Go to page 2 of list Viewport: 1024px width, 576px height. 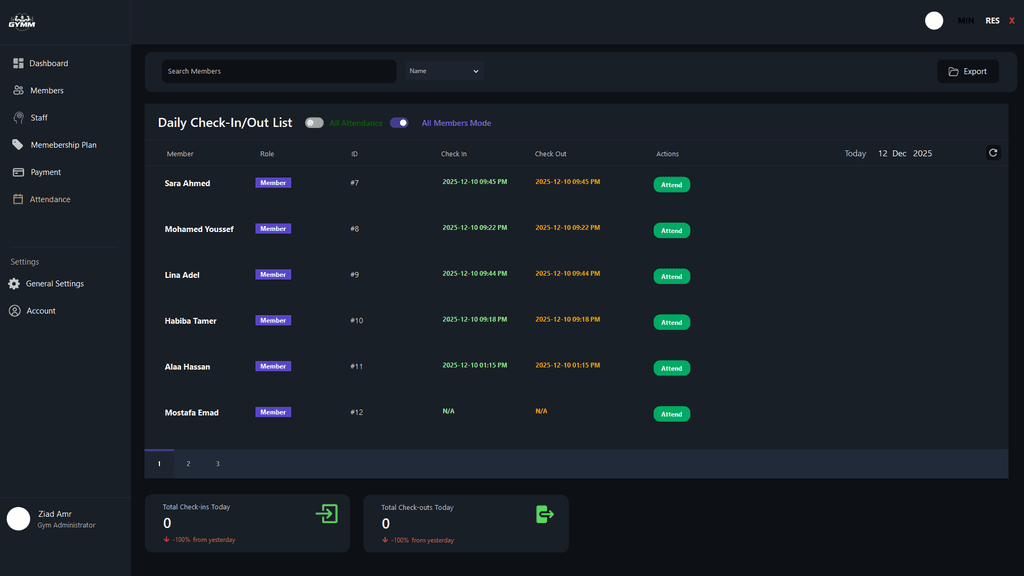pos(188,464)
